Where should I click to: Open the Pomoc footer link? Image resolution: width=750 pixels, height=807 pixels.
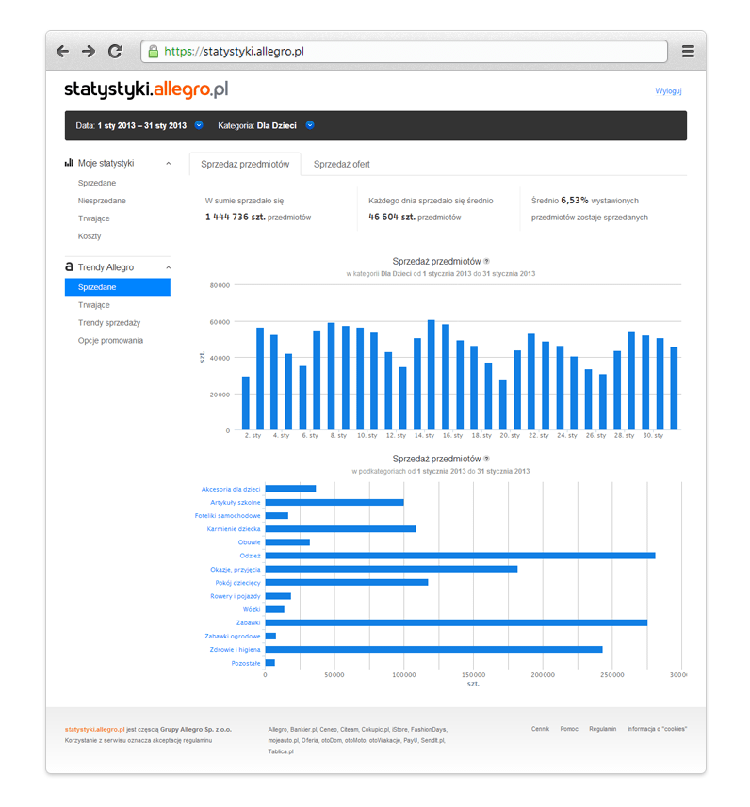pos(569,729)
